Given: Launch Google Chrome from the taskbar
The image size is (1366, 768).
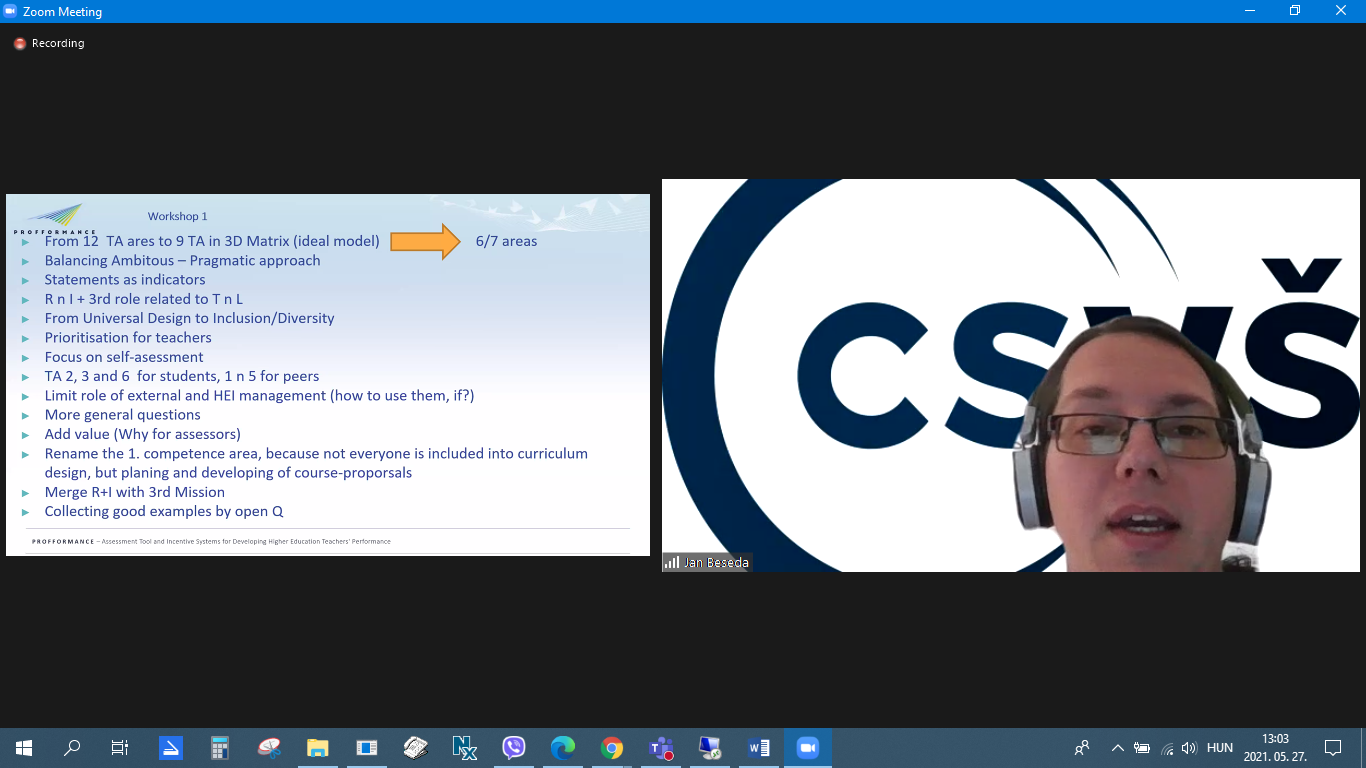Looking at the screenshot, I should (612, 748).
